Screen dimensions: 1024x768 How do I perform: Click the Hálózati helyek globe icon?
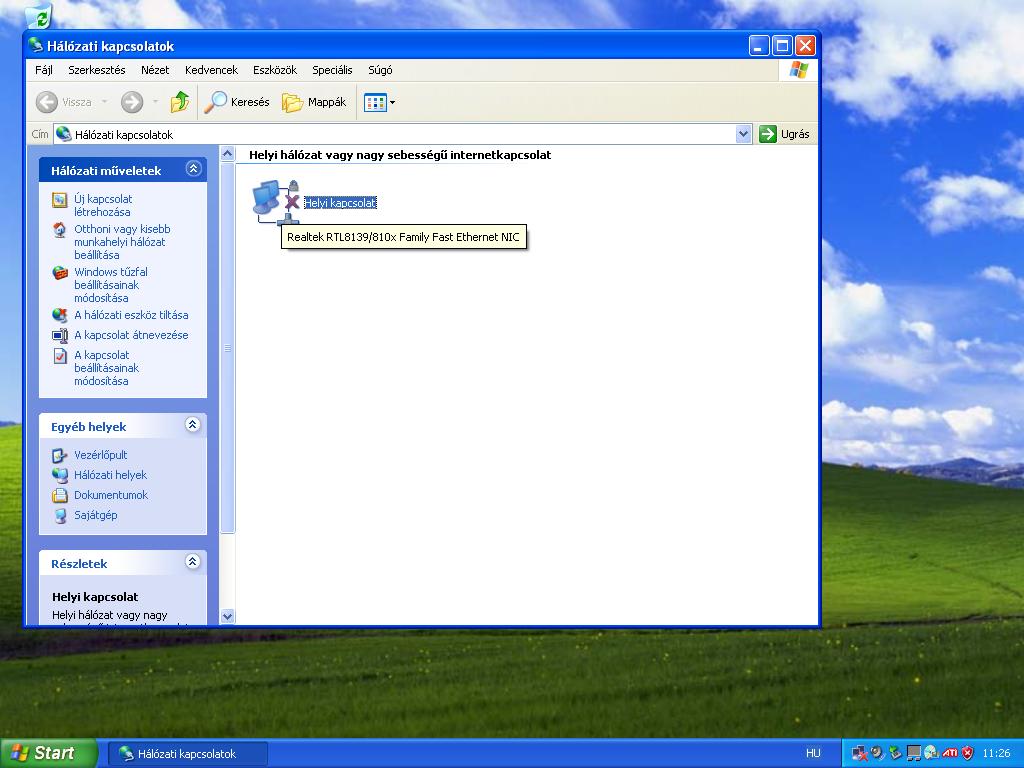(x=59, y=475)
